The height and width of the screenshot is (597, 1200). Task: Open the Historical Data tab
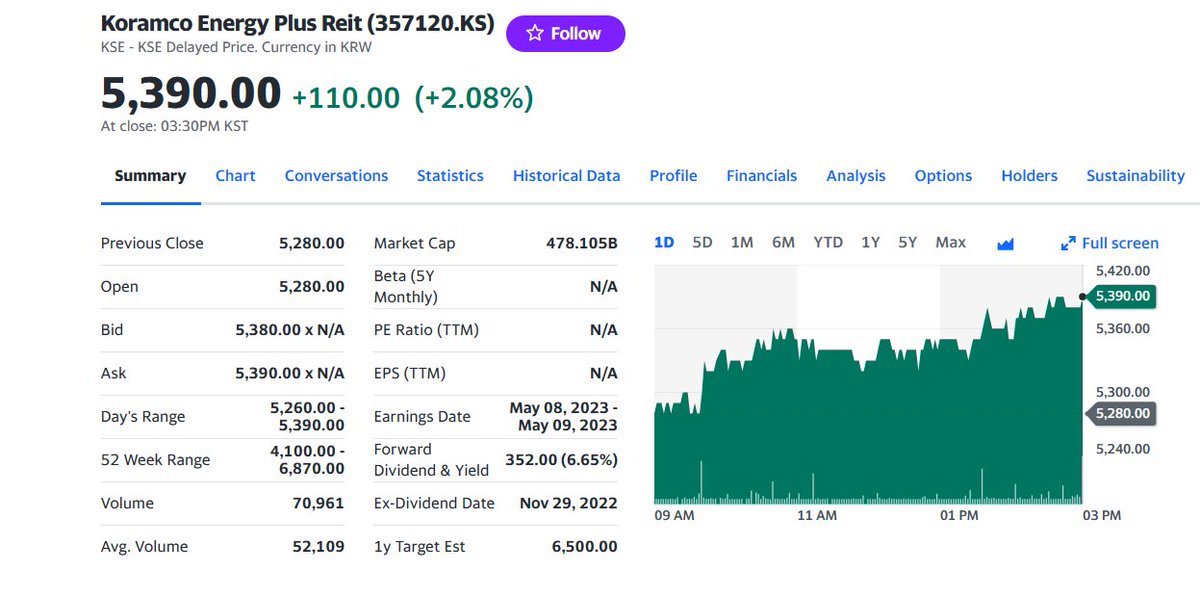[566, 175]
